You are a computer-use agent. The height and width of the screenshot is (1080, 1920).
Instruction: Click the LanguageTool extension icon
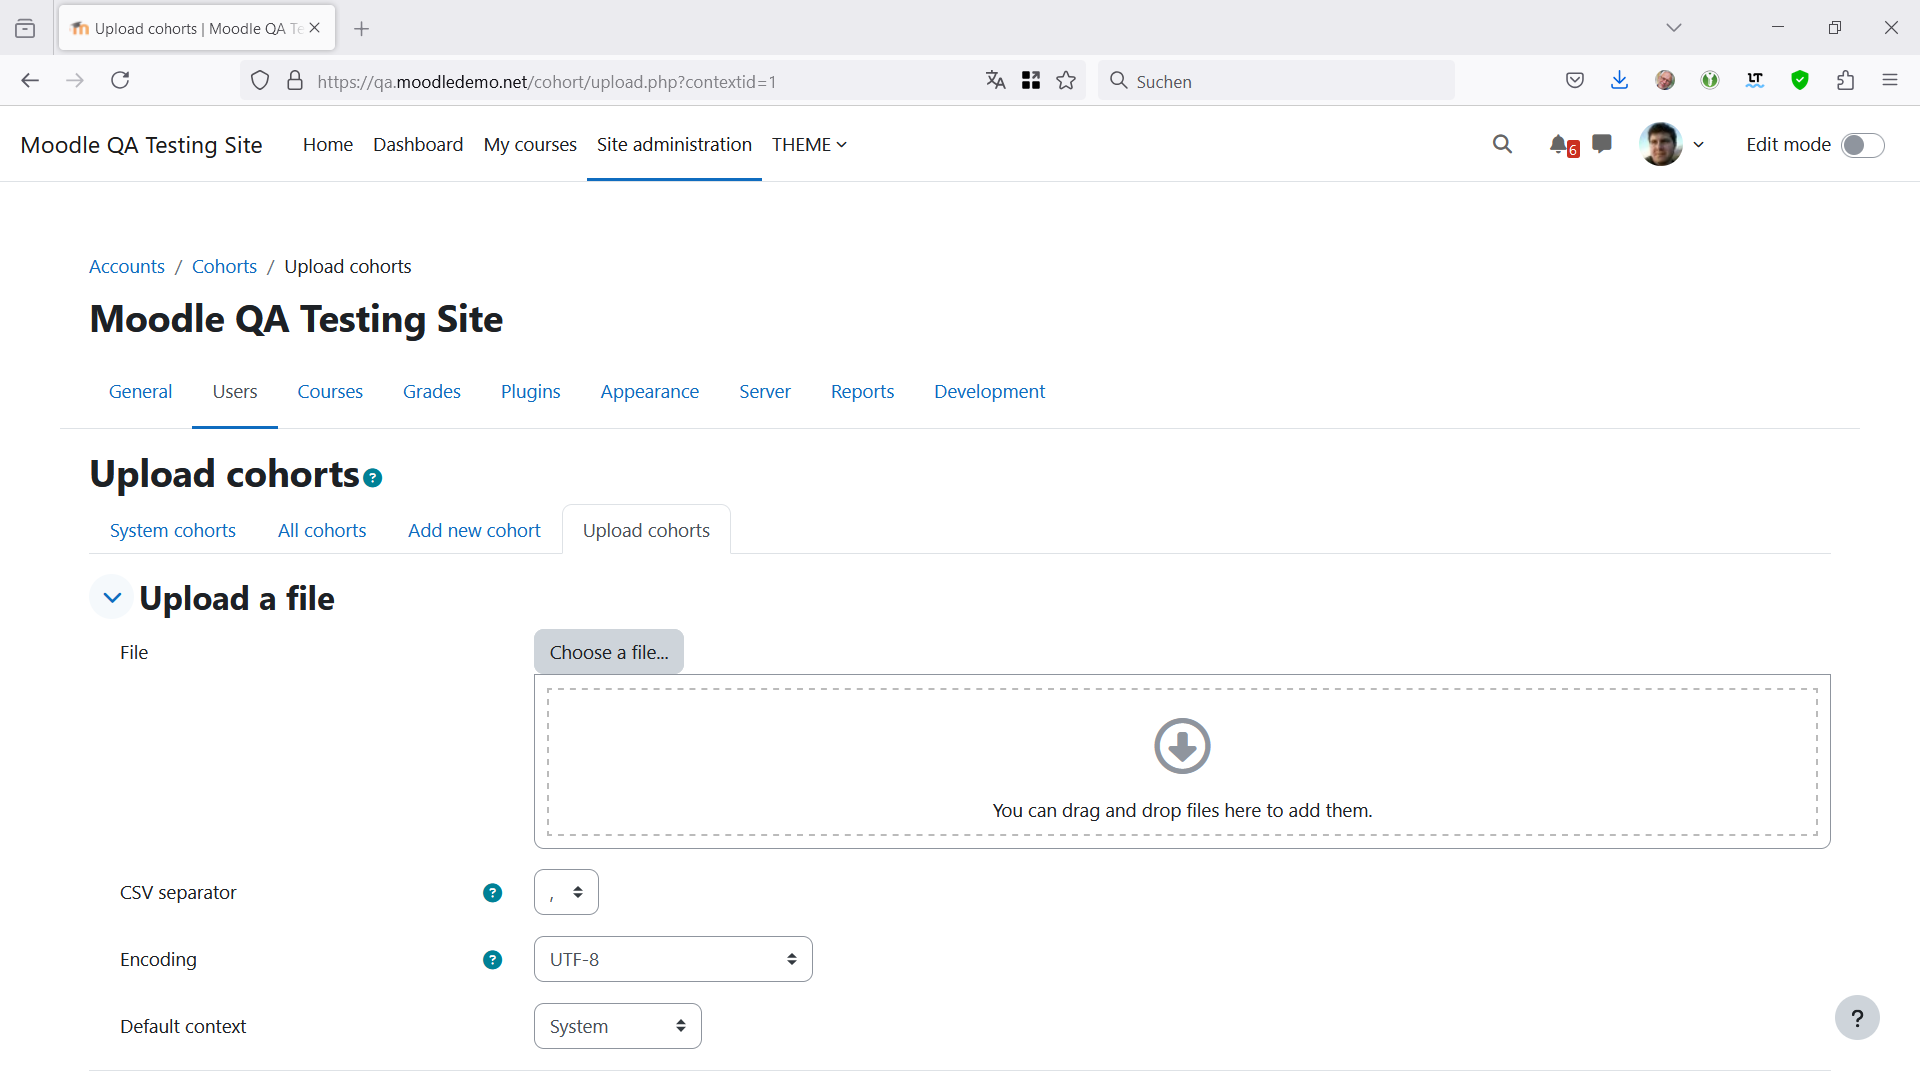point(1755,81)
